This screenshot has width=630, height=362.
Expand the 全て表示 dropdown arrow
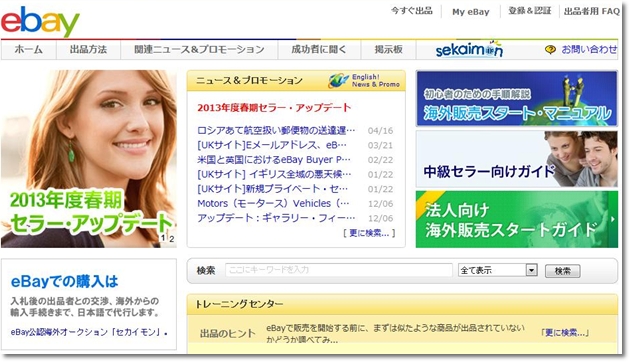pyautogui.click(x=532, y=270)
